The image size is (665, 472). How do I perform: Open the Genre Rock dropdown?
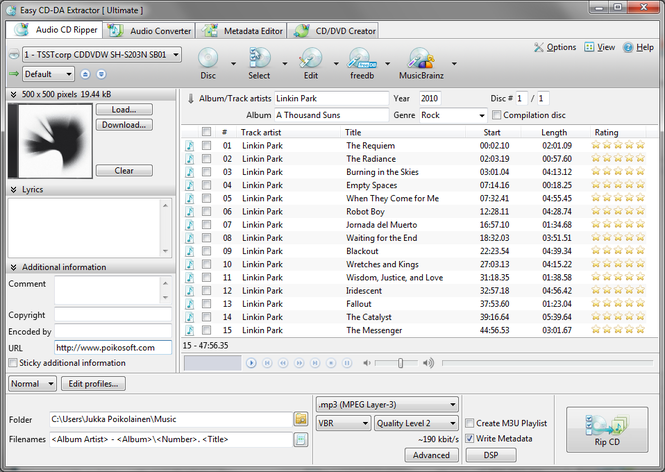point(453,115)
